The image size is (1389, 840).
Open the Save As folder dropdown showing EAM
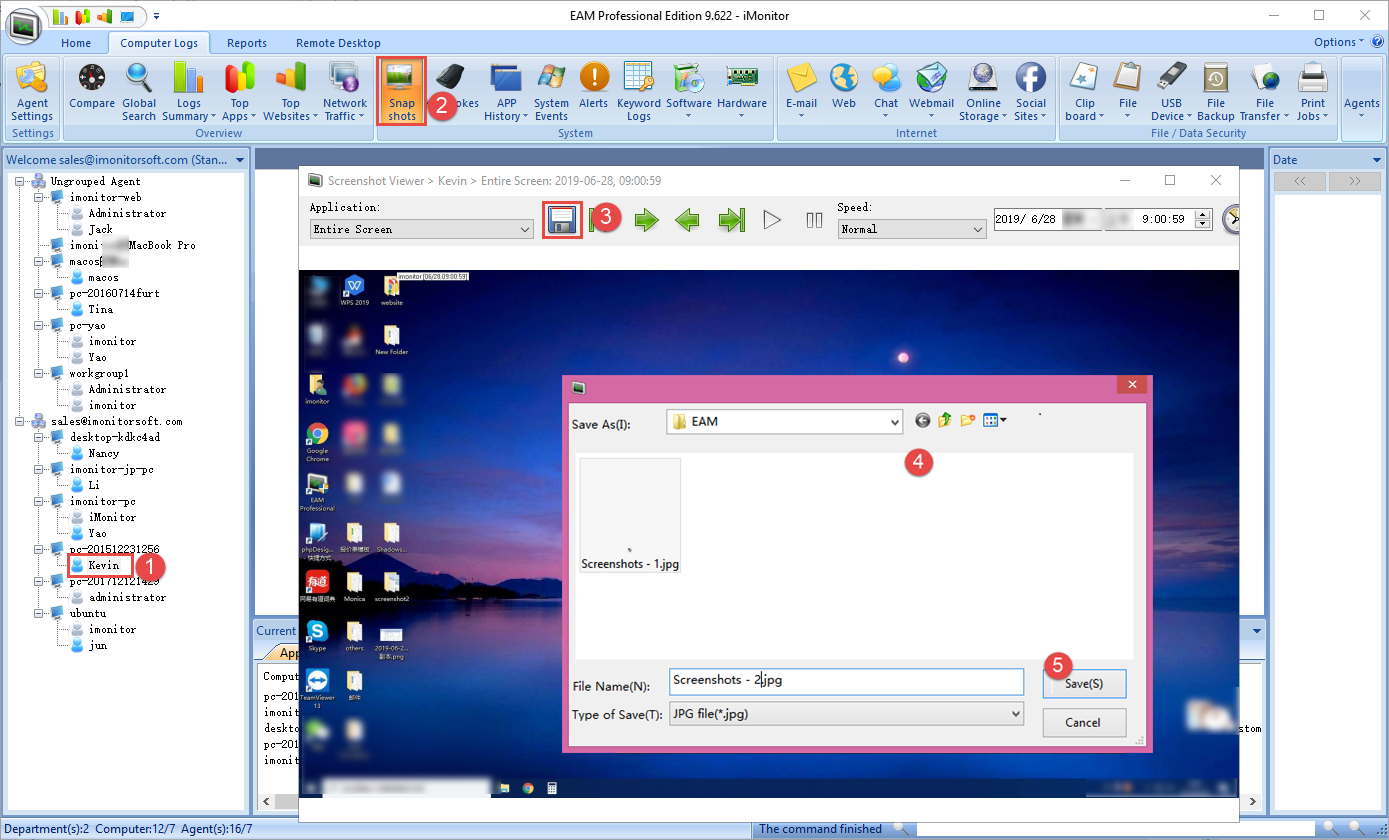tap(785, 421)
